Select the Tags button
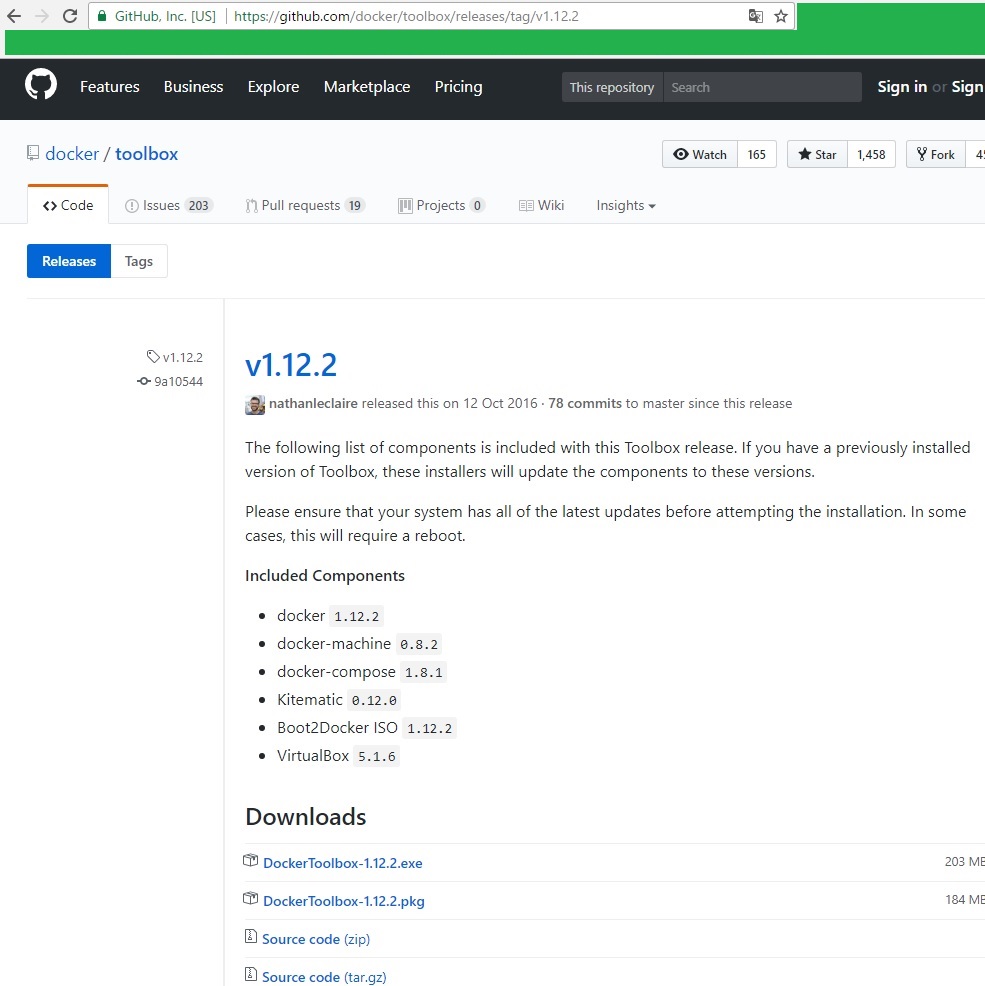The image size is (985, 986). pos(139,261)
